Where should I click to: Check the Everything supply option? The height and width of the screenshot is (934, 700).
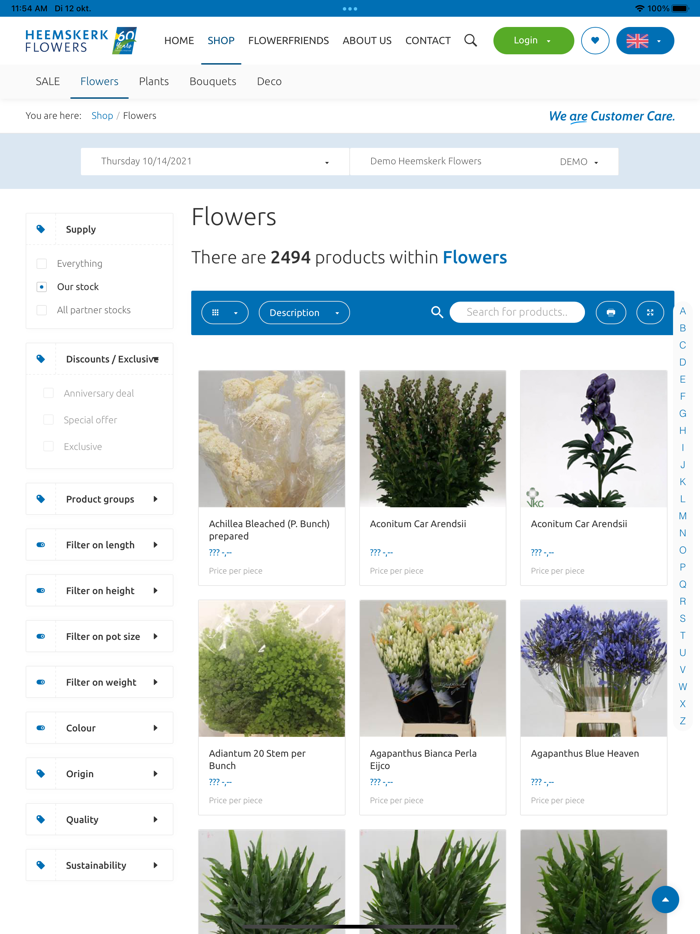pyautogui.click(x=42, y=263)
